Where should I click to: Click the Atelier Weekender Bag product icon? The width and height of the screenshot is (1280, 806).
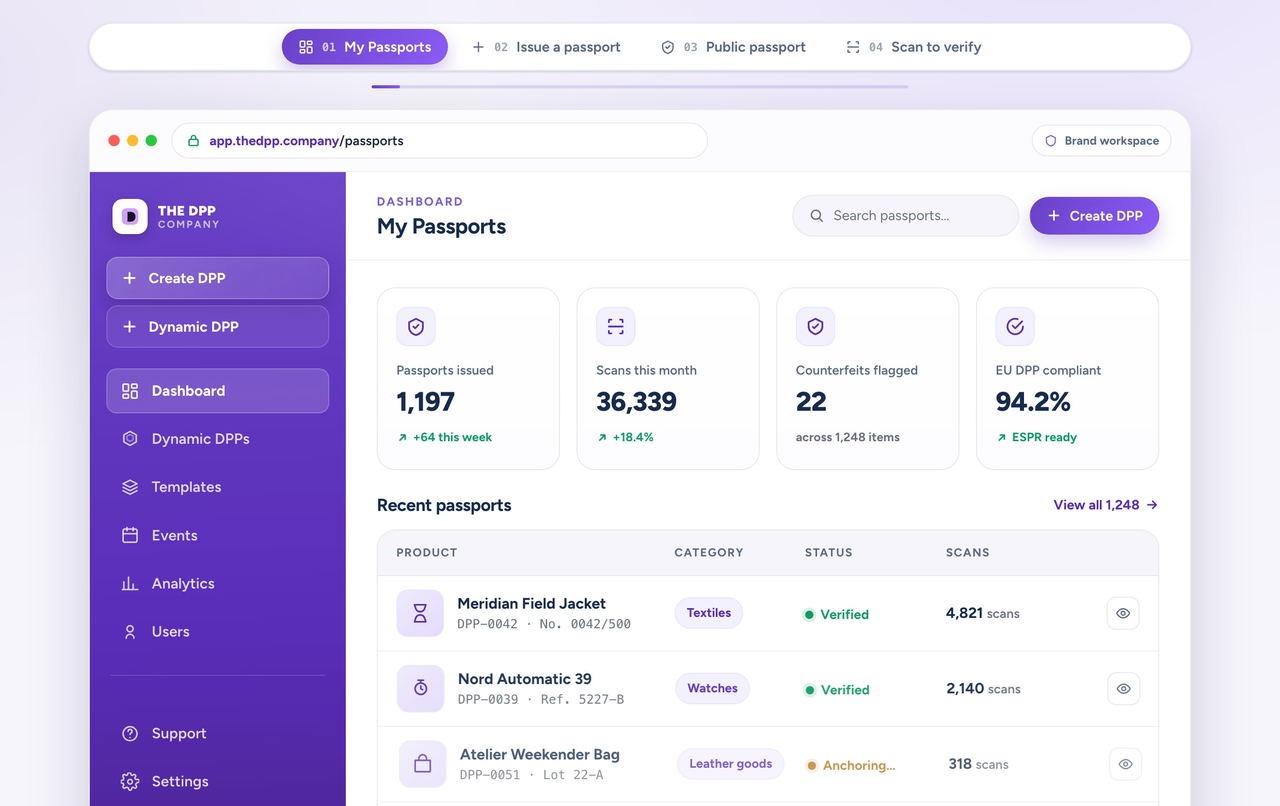pyautogui.click(x=422, y=764)
